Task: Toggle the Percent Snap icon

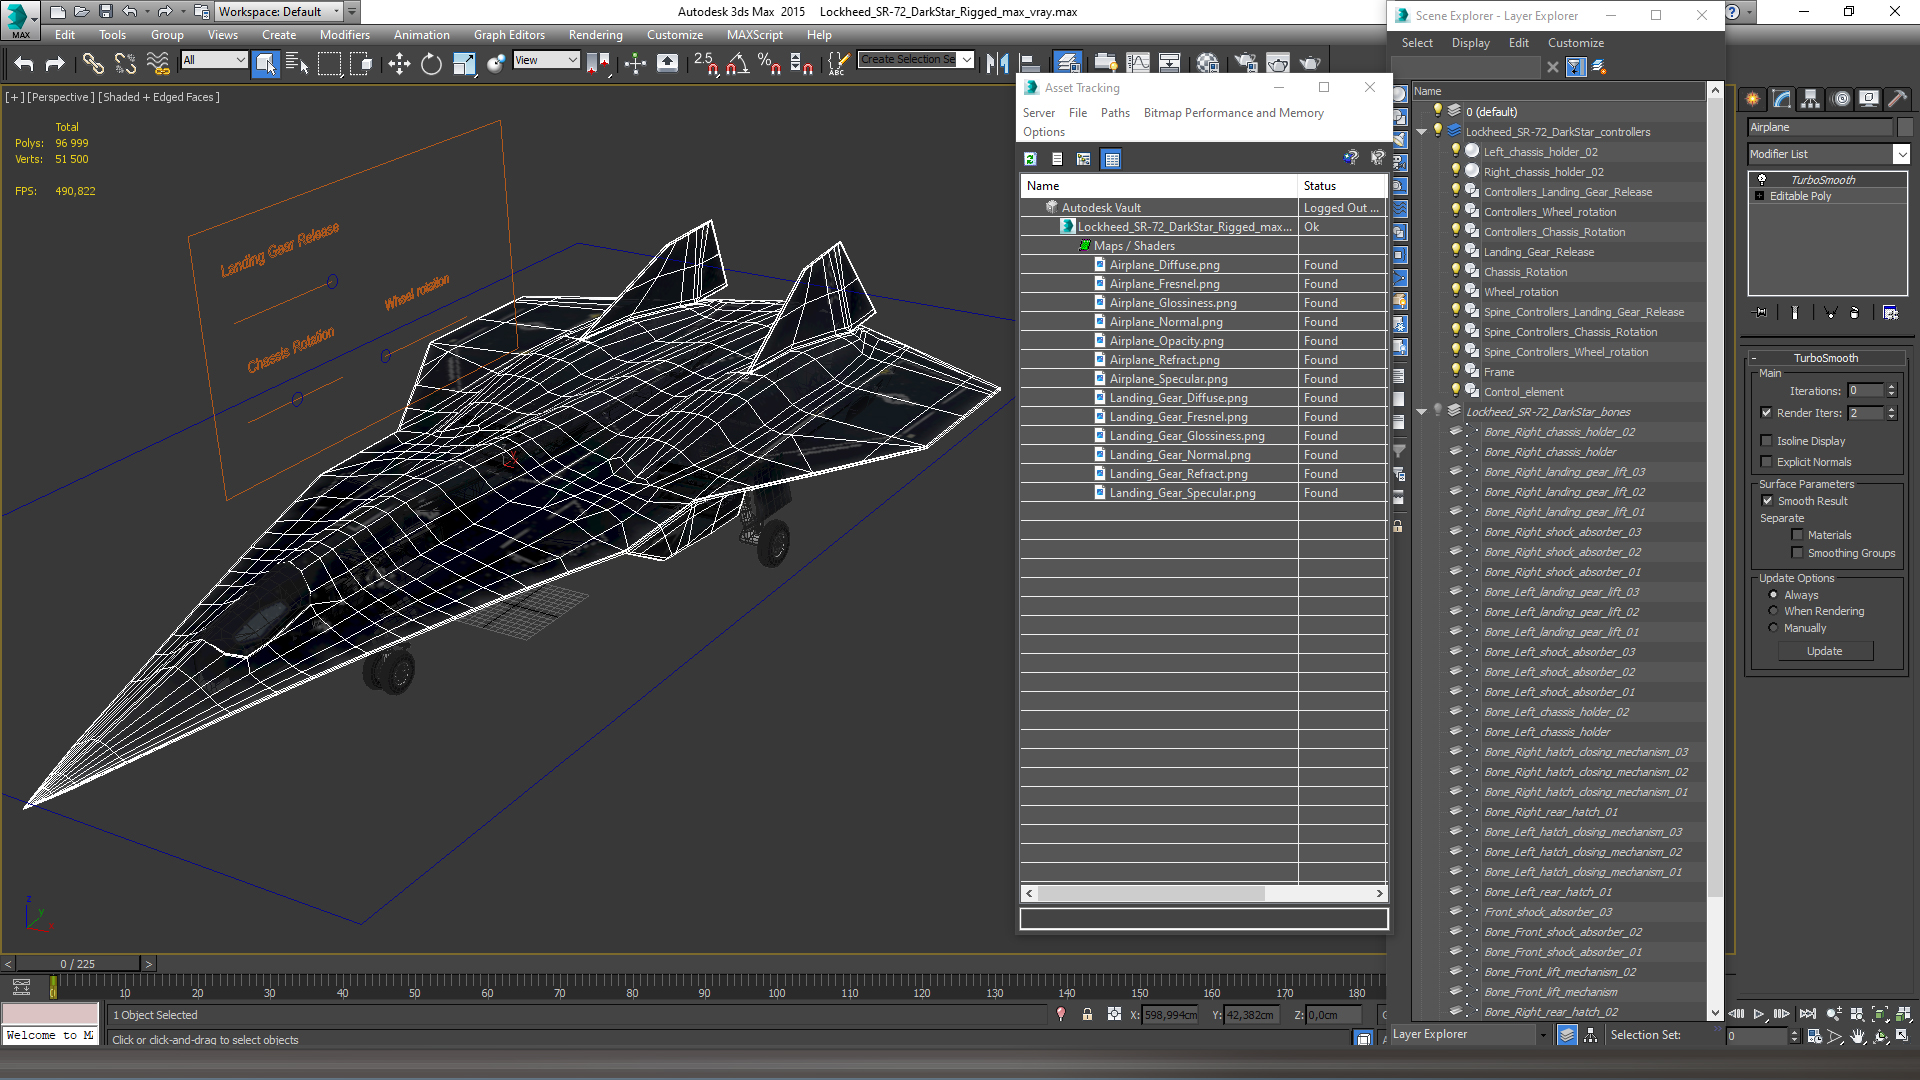Action: (769, 64)
